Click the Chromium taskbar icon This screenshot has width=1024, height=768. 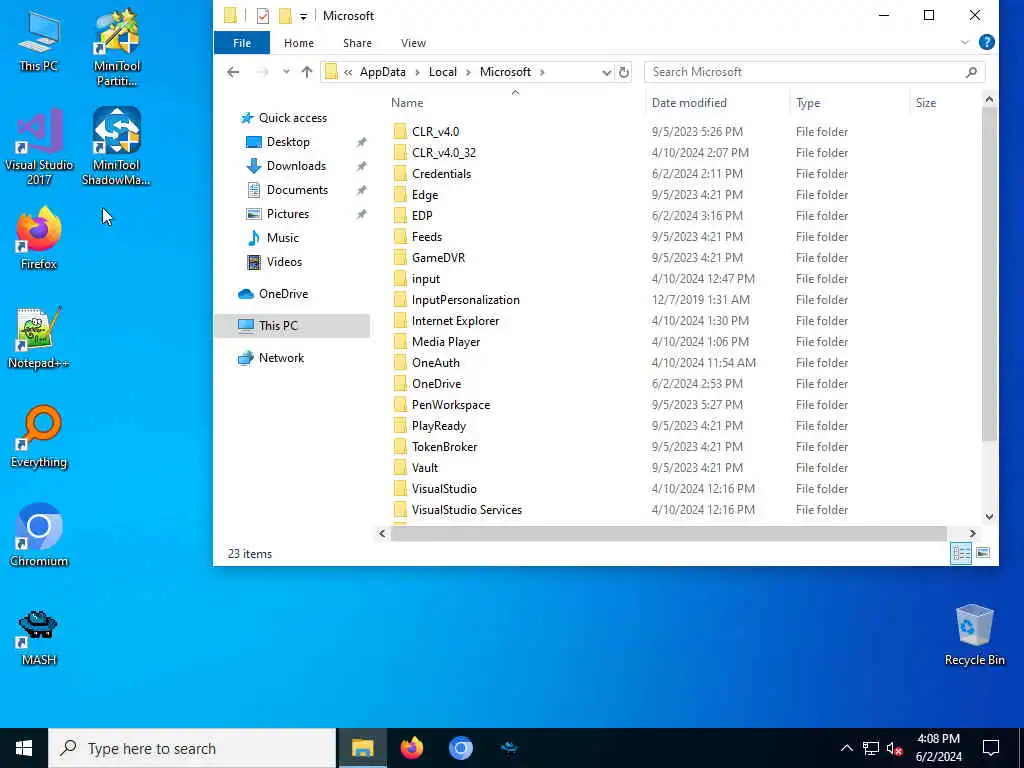(x=460, y=748)
